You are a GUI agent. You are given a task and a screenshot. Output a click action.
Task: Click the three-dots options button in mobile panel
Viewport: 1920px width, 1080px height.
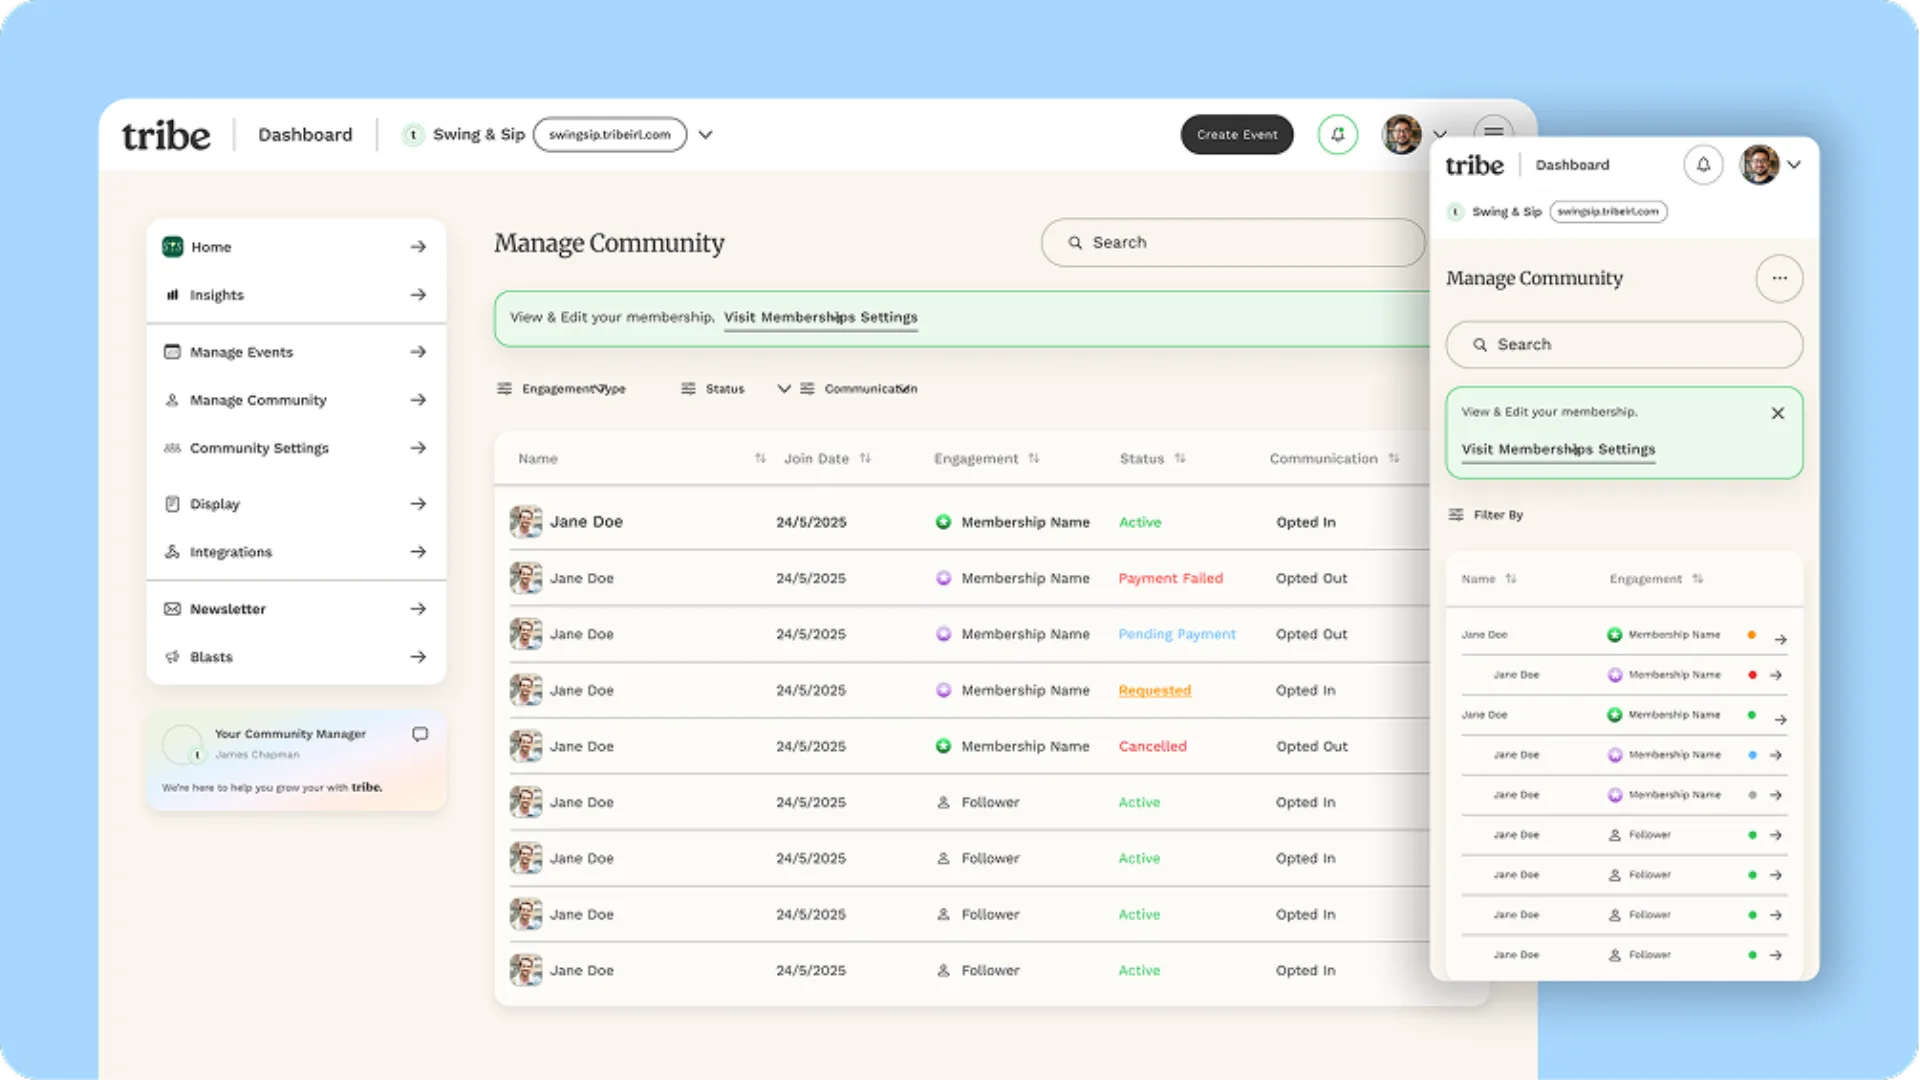point(1779,278)
